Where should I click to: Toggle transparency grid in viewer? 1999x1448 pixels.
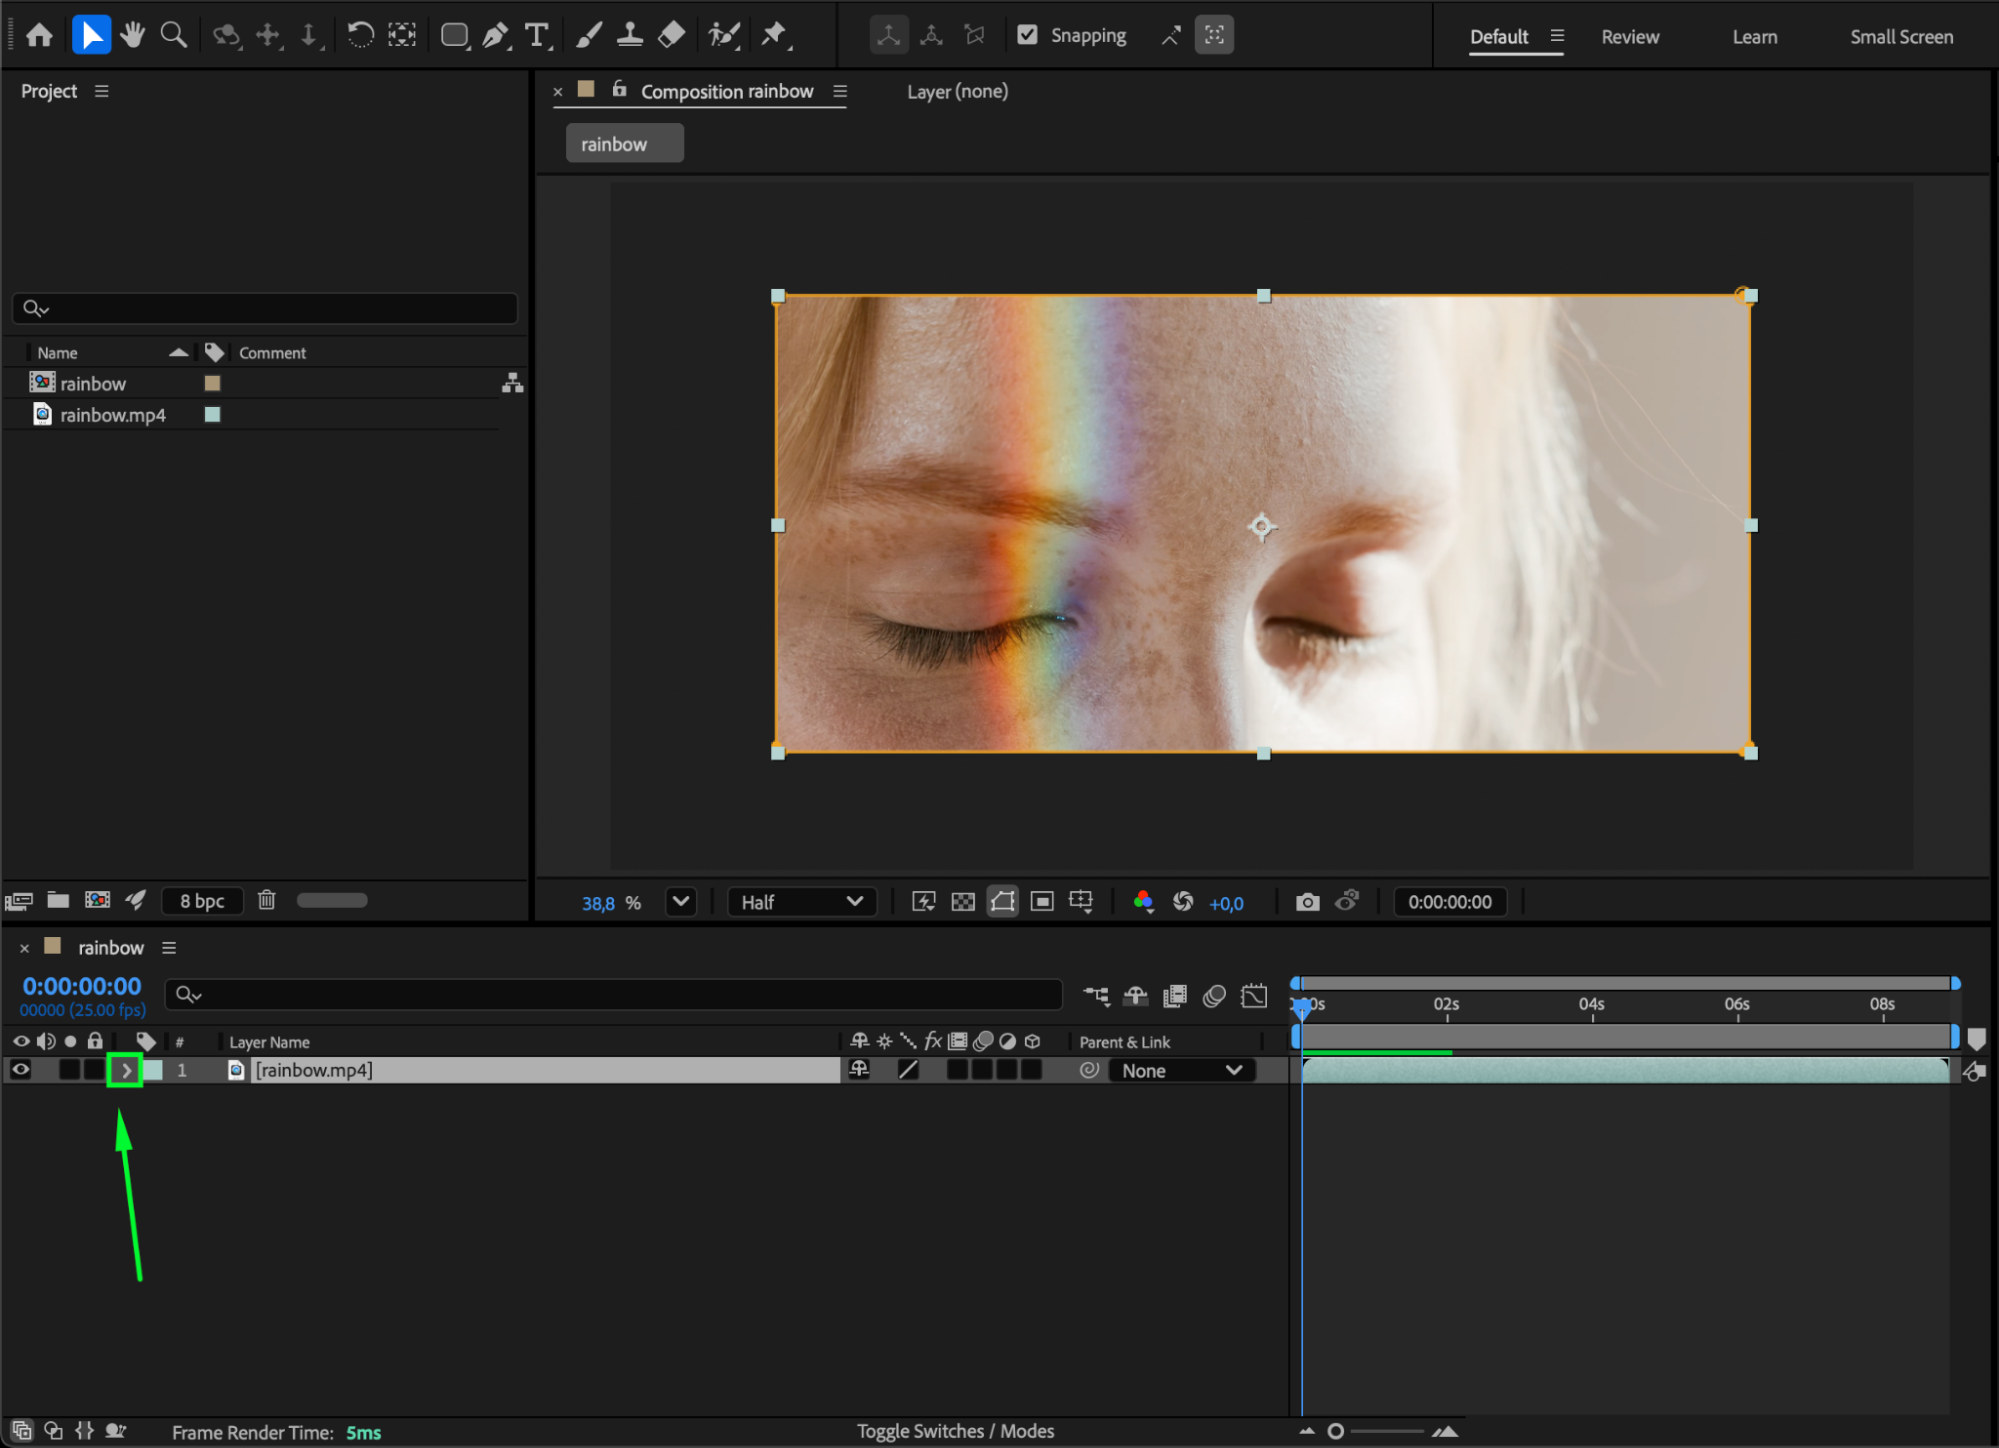(962, 902)
